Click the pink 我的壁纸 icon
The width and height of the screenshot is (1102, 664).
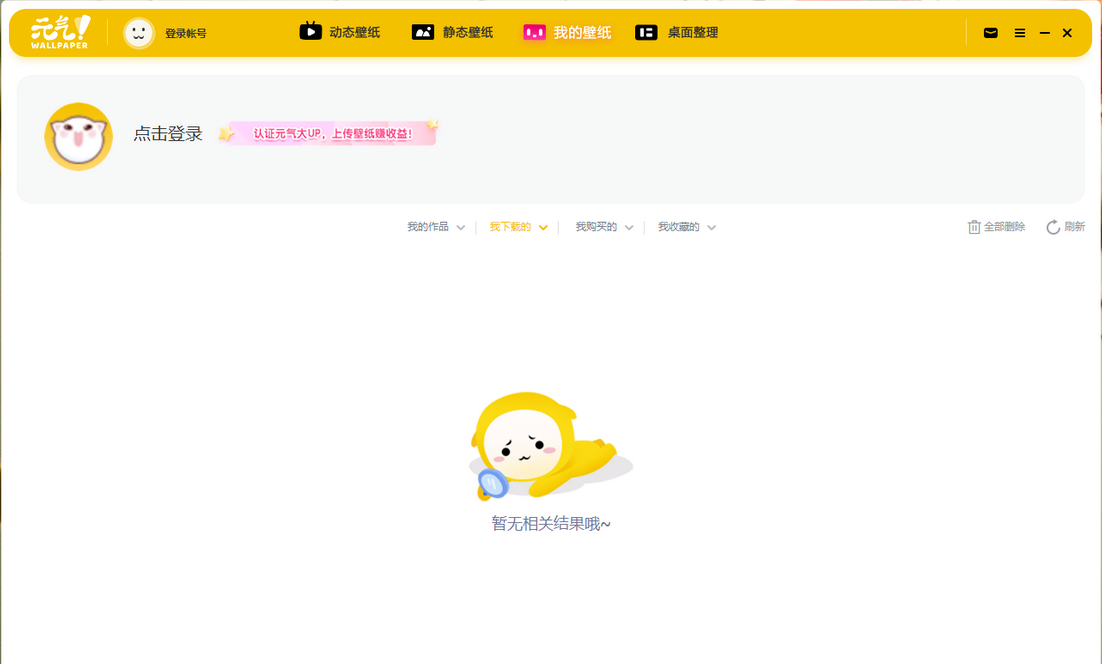click(x=534, y=32)
